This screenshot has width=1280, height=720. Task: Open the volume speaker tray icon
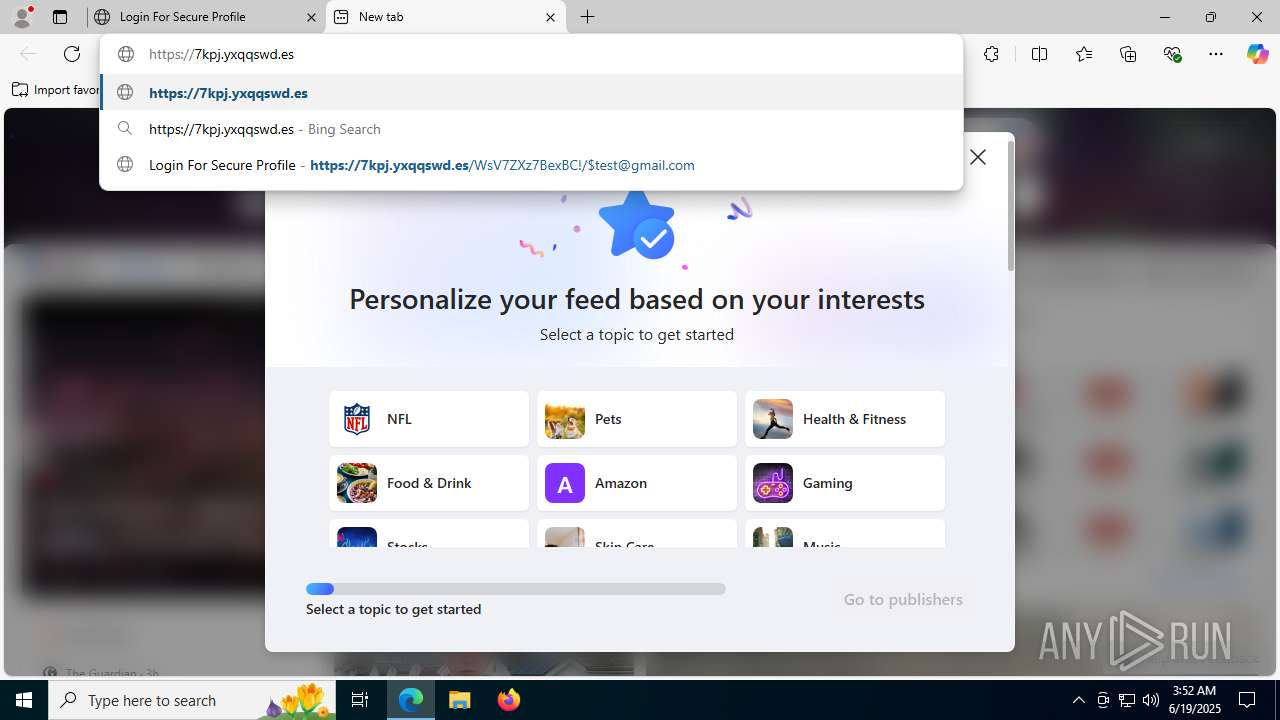click(1150, 700)
